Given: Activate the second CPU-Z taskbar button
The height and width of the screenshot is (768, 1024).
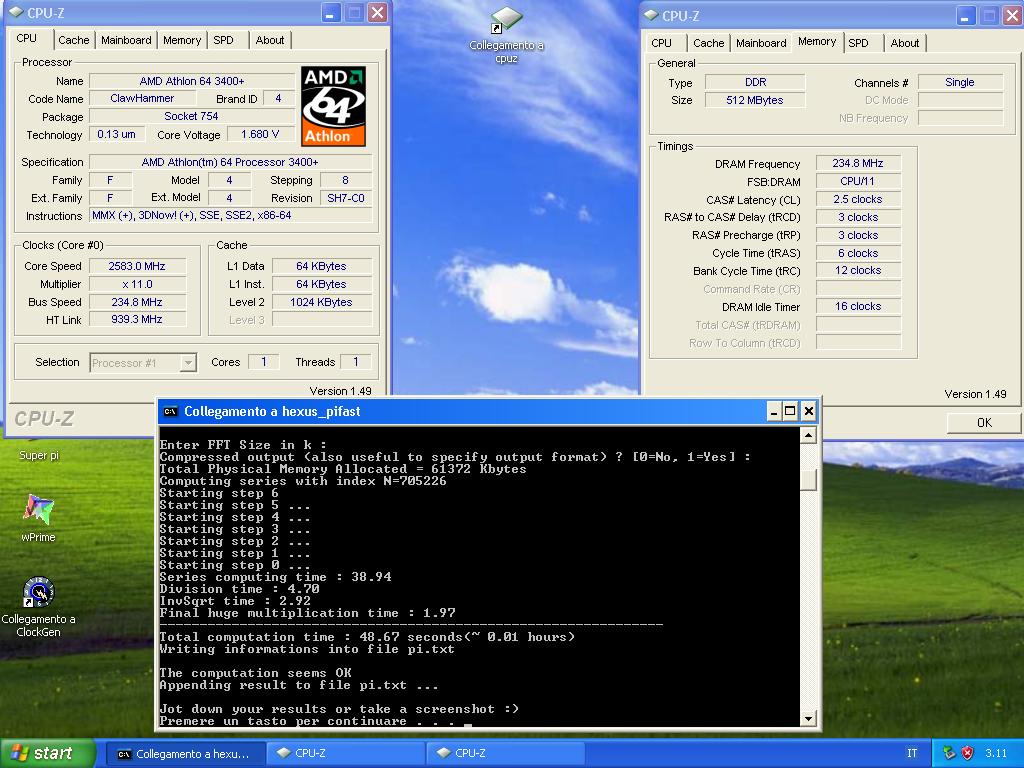Looking at the screenshot, I should click(505, 754).
